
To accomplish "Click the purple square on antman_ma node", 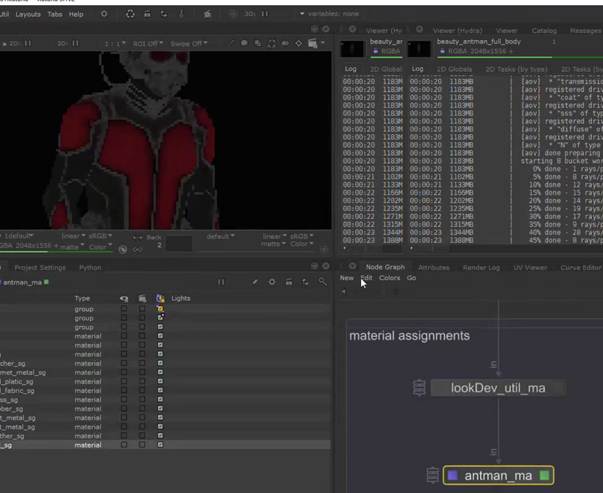I will pos(452,476).
